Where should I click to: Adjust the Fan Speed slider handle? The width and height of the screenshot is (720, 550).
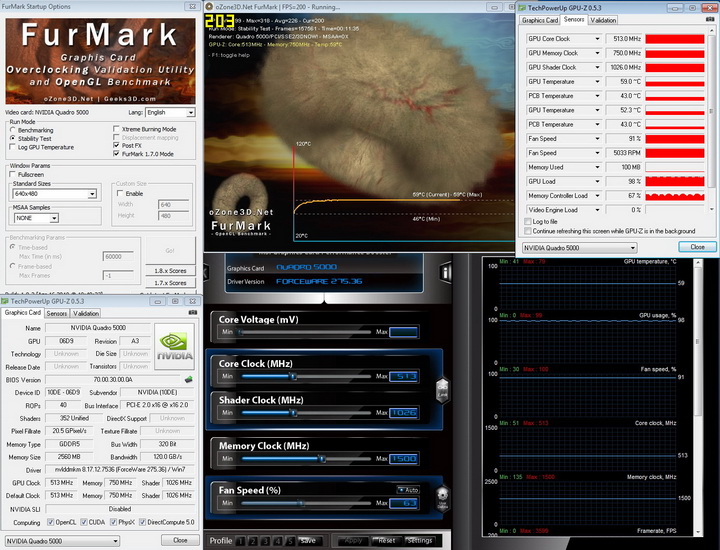tap(302, 503)
